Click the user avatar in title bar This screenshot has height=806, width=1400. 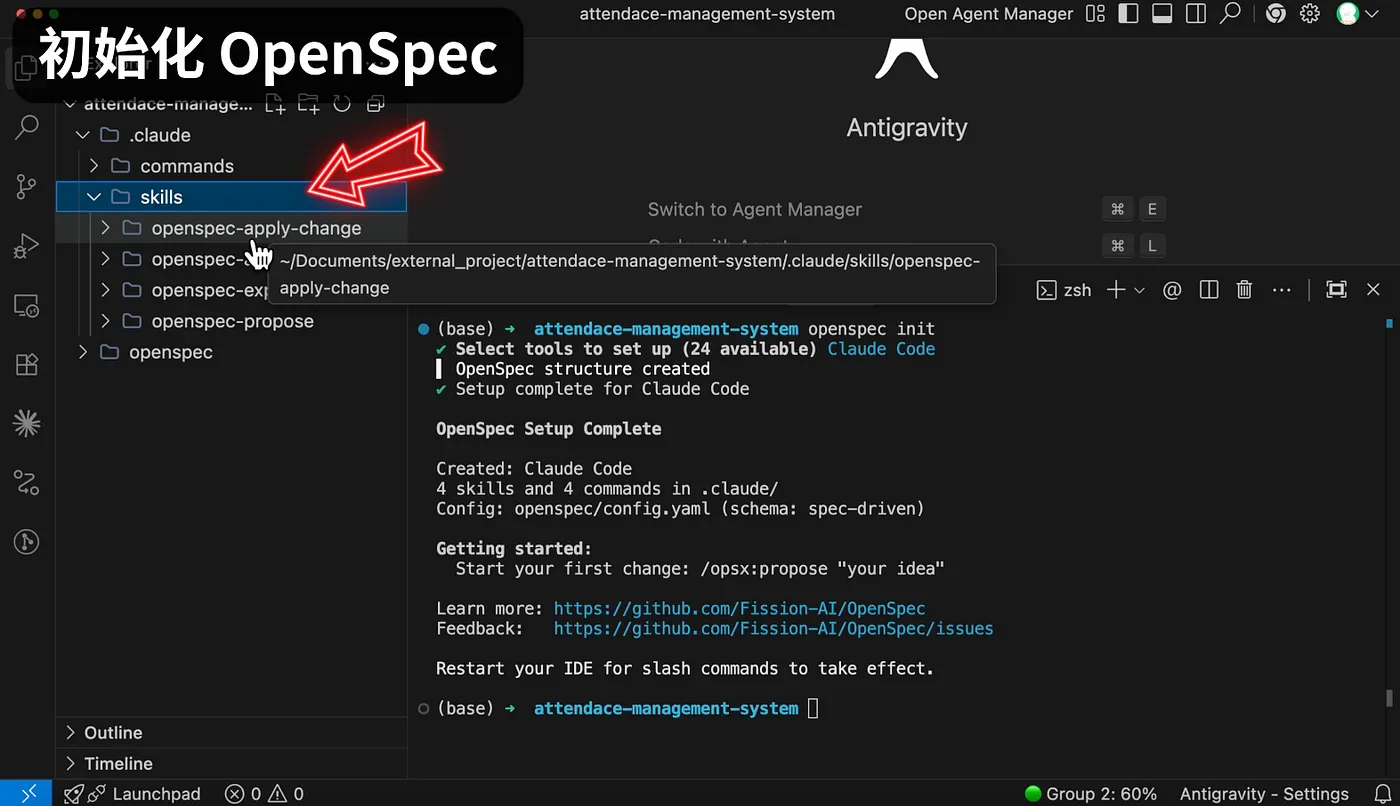tap(1347, 14)
